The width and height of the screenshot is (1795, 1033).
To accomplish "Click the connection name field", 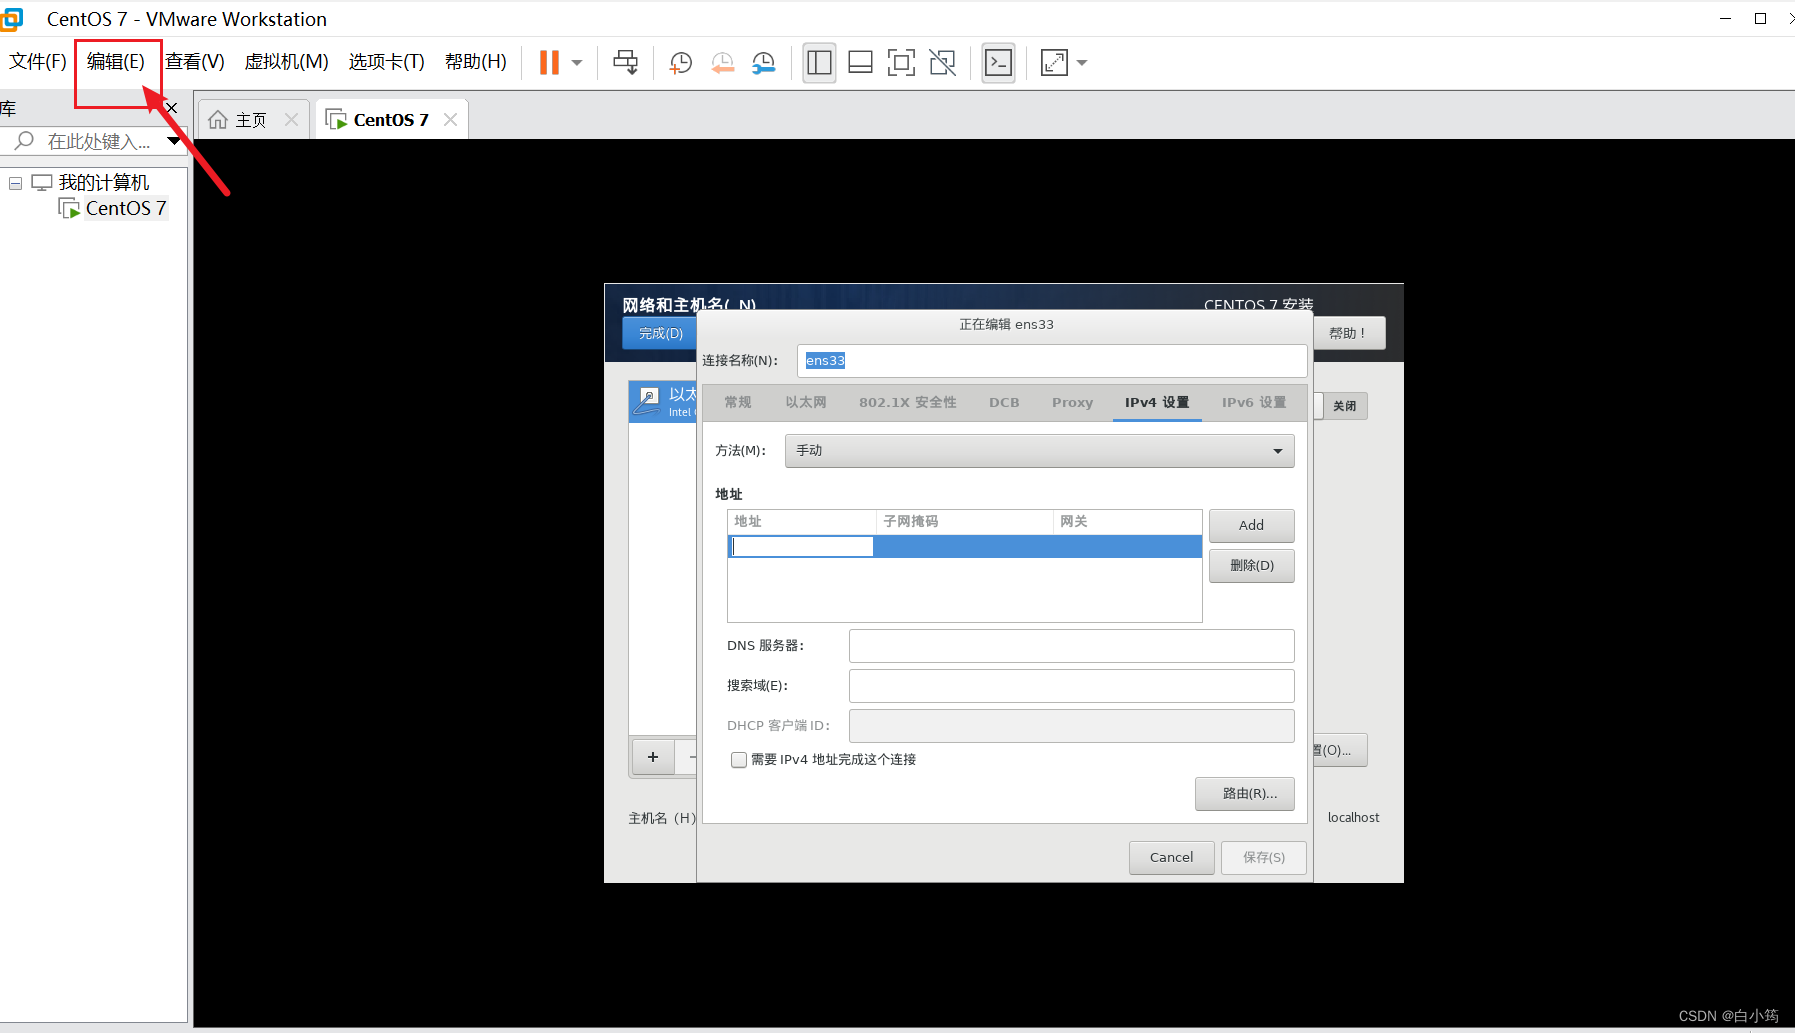I will point(1052,361).
